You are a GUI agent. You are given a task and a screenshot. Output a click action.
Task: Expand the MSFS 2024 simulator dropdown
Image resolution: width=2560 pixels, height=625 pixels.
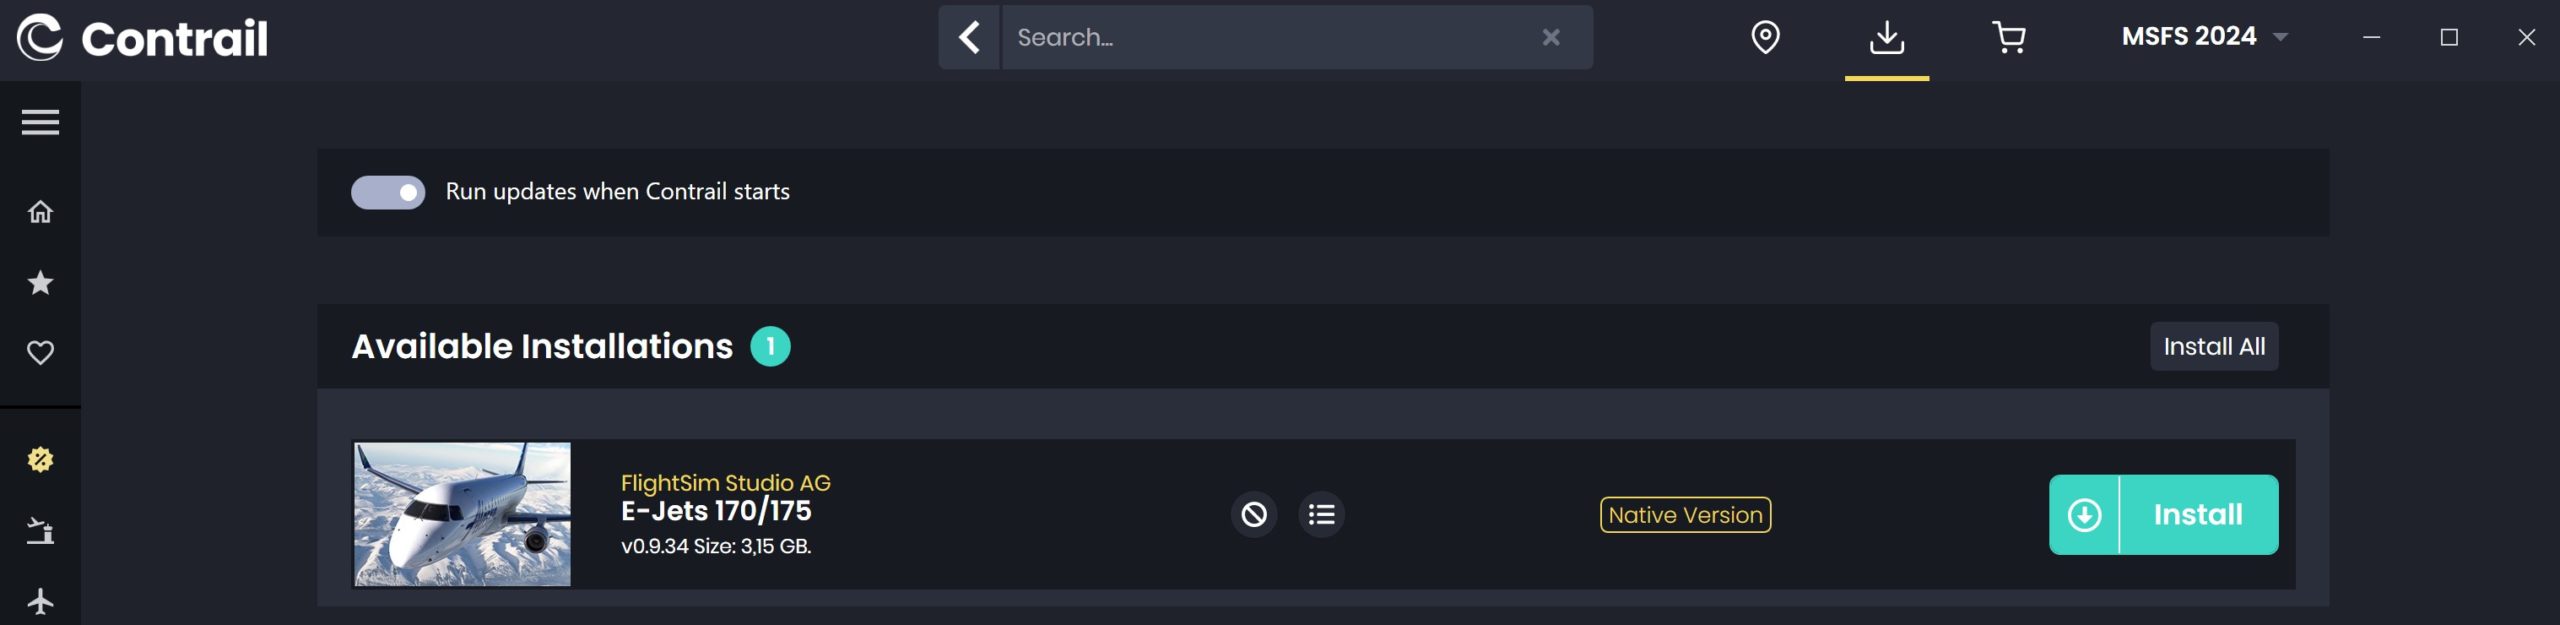pyautogui.click(x=2204, y=37)
